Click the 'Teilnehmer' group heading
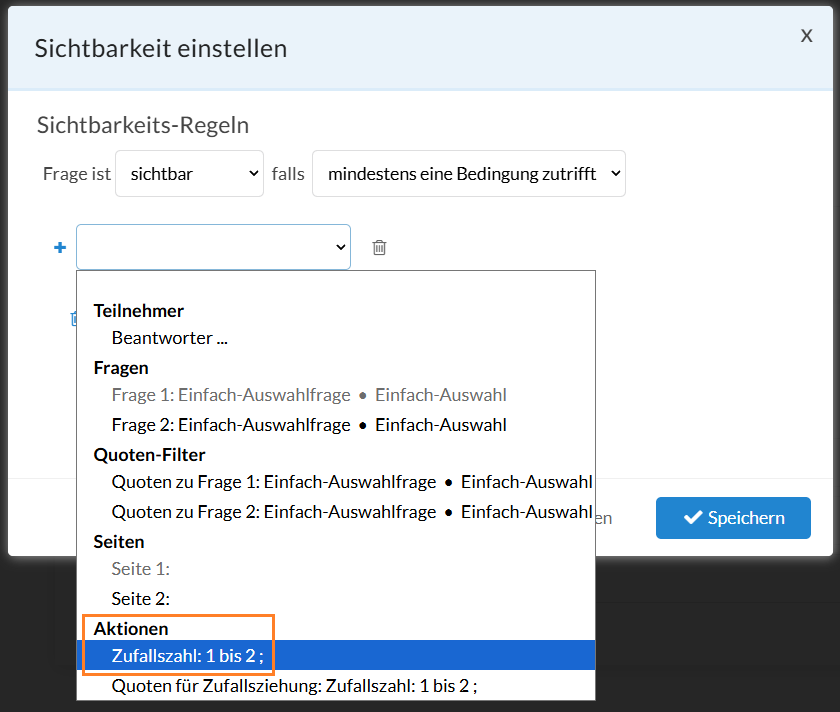The height and width of the screenshot is (712, 840). pyautogui.click(x=139, y=311)
